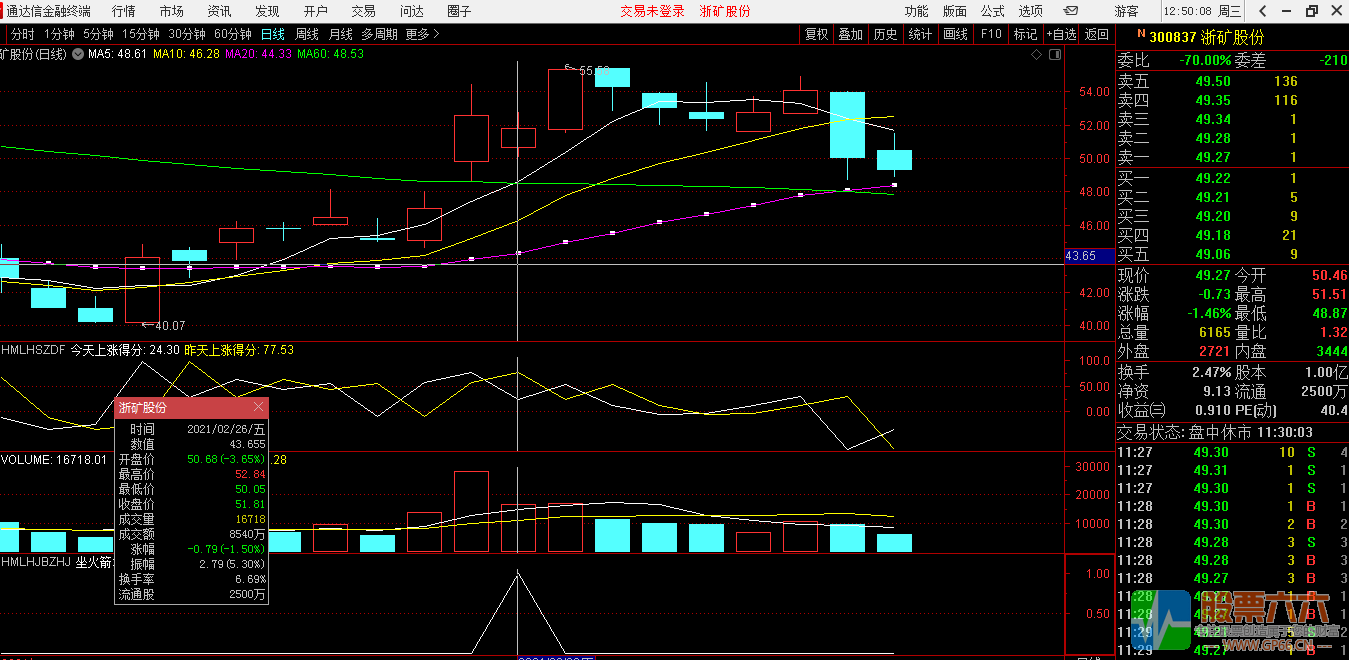
Task: Click the diamond icon above the price axis
Action: pos(1035,55)
